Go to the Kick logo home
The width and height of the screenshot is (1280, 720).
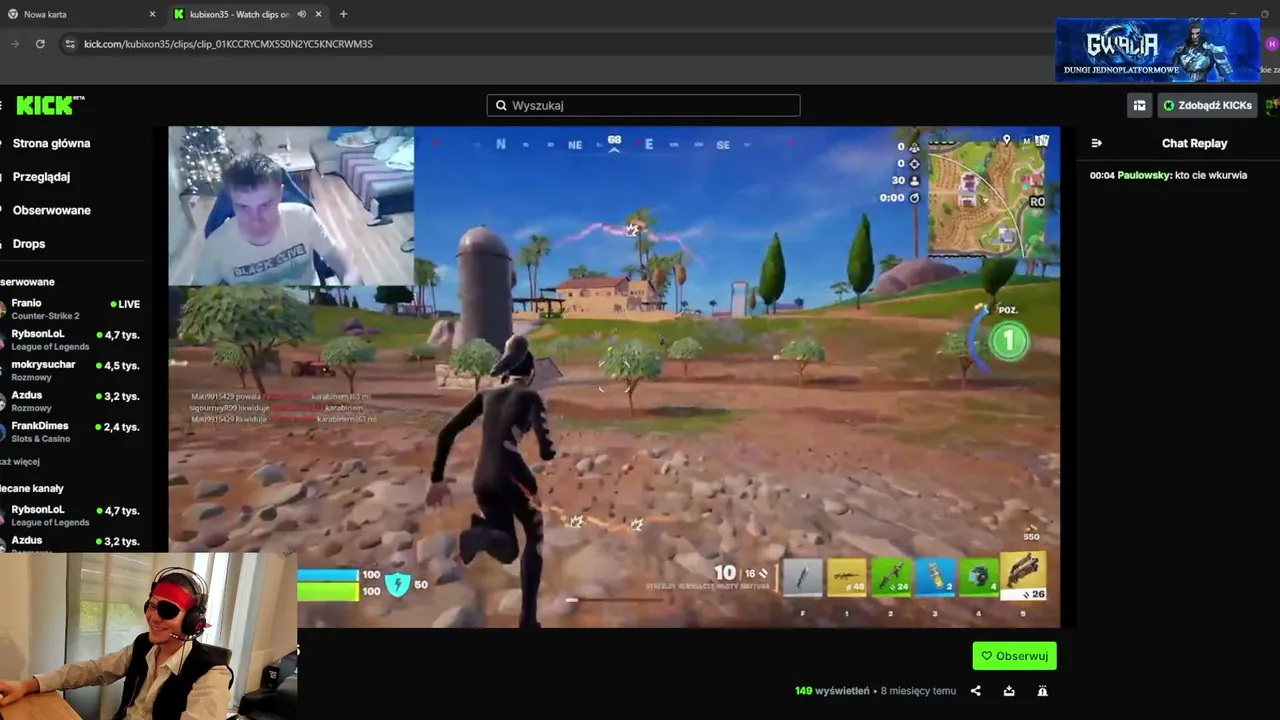point(51,105)
